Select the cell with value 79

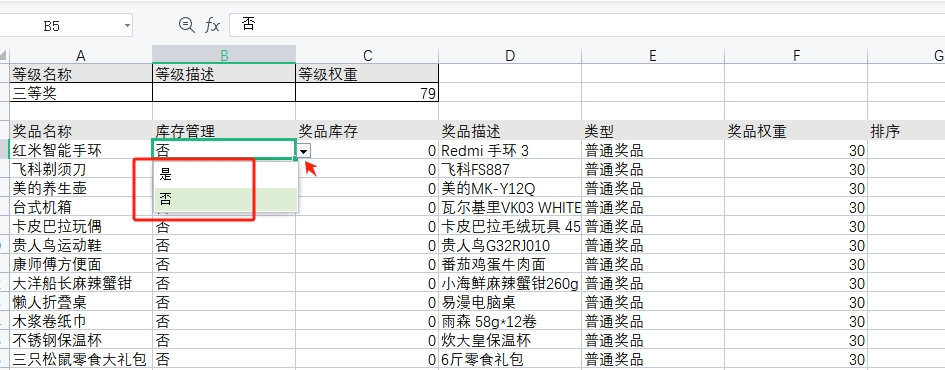click(367, 93)
